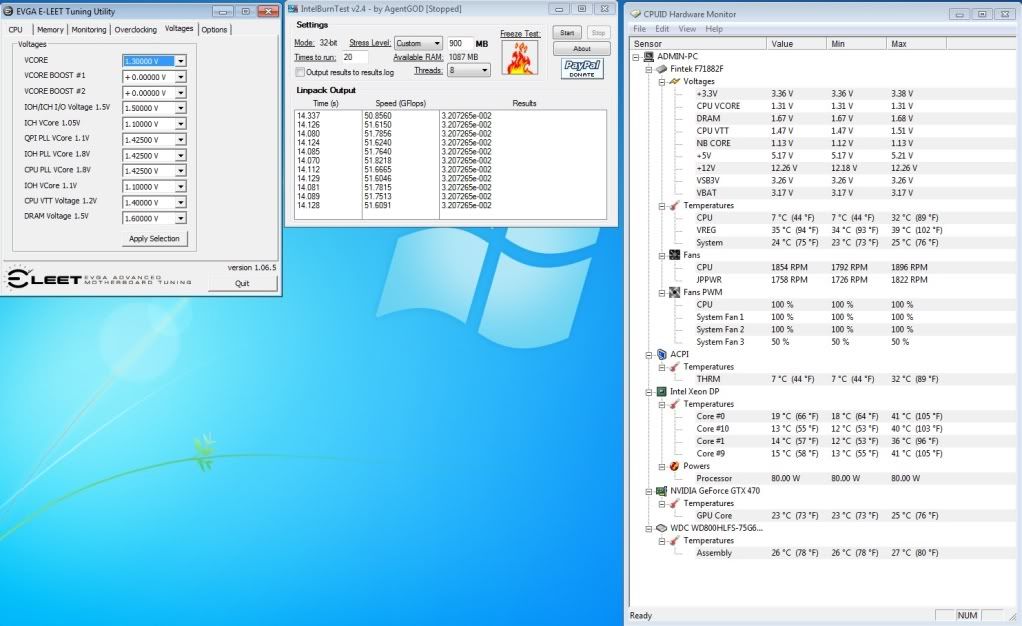The image size is (1022, 626).
Task: Click the Quit button in E-LEET
Action: pos(242,283)
